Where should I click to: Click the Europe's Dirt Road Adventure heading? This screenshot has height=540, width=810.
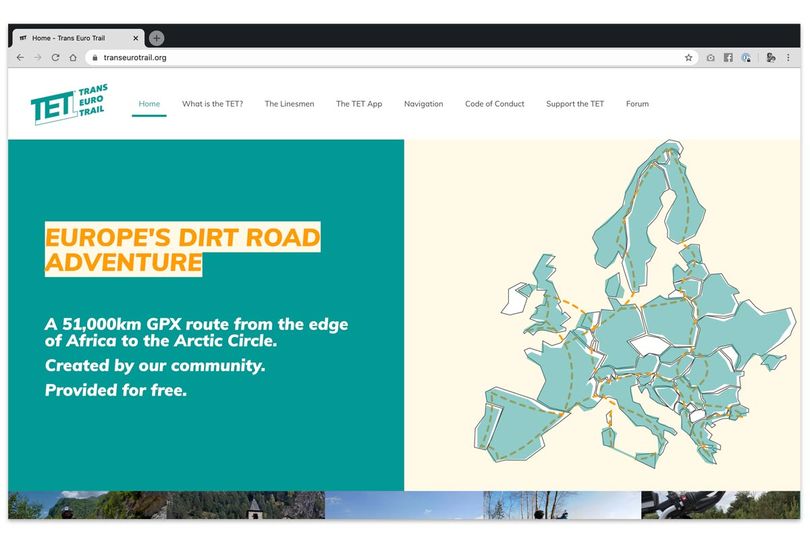pyautogui.click(x=182, y=249)
